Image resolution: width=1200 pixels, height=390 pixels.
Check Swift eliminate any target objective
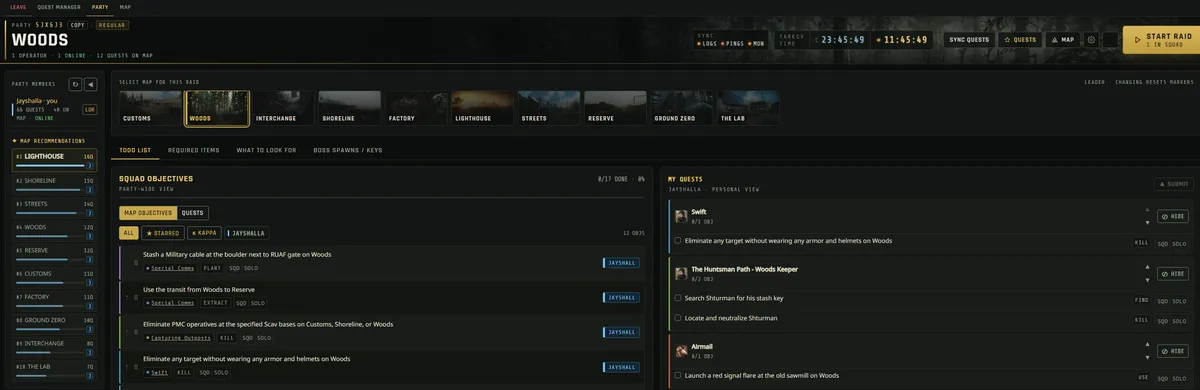(x=678, y=241)
